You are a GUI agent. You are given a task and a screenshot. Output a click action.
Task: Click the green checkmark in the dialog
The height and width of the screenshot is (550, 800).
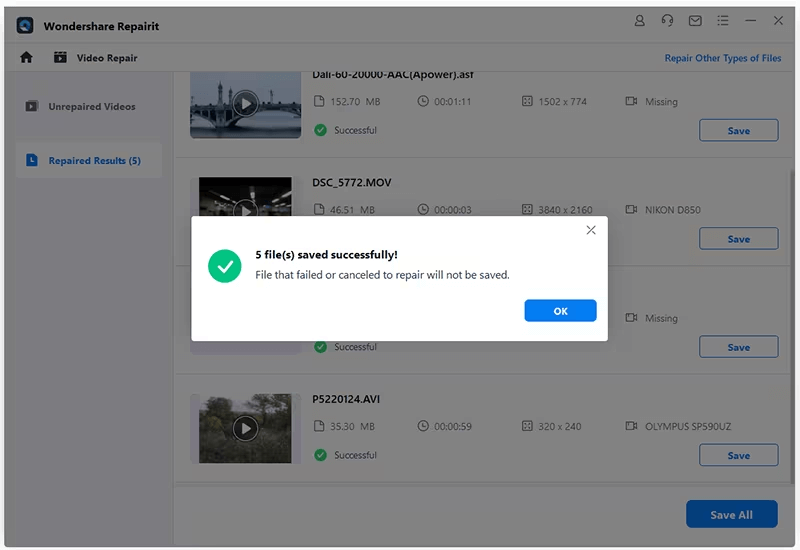(x=225, y=265)
